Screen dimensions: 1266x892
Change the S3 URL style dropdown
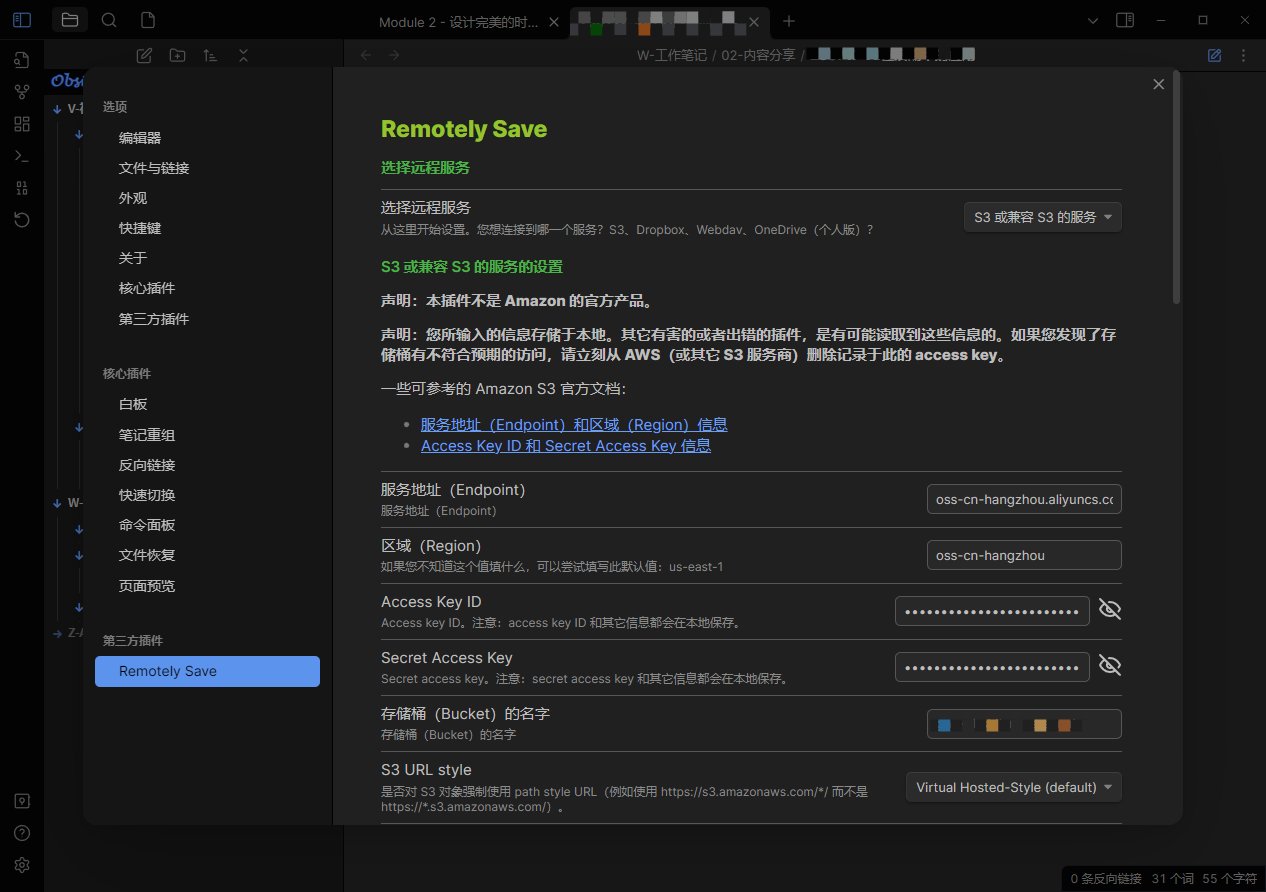tap(1012, 787)
